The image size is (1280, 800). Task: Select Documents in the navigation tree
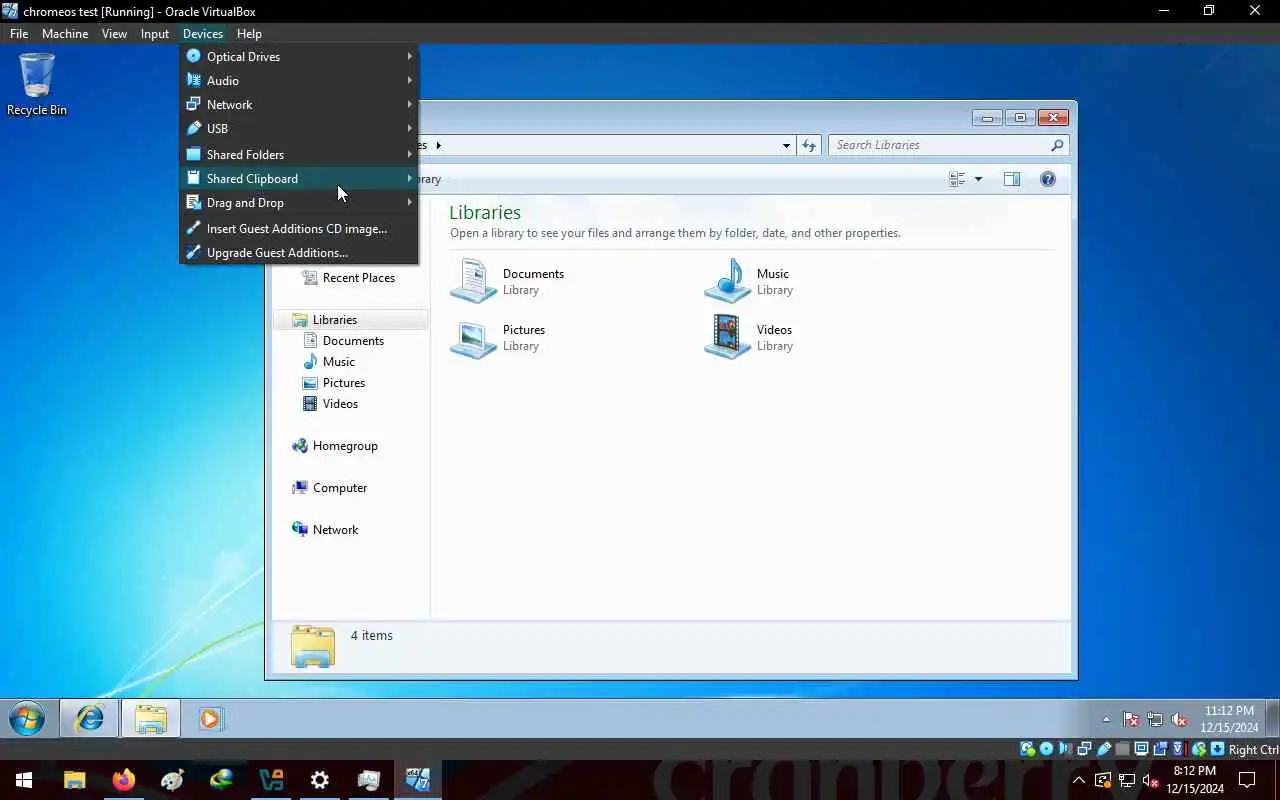click(343, 341)
